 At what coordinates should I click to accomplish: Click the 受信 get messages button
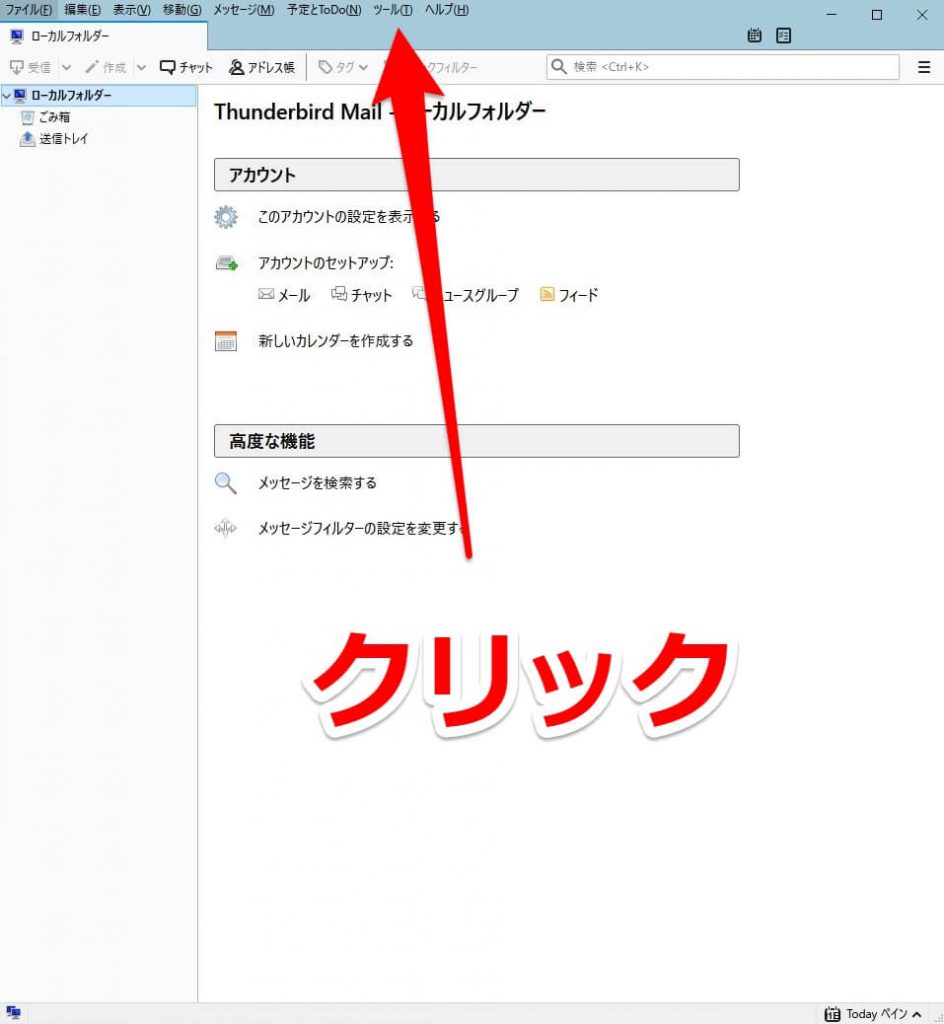tap(31, 67)
